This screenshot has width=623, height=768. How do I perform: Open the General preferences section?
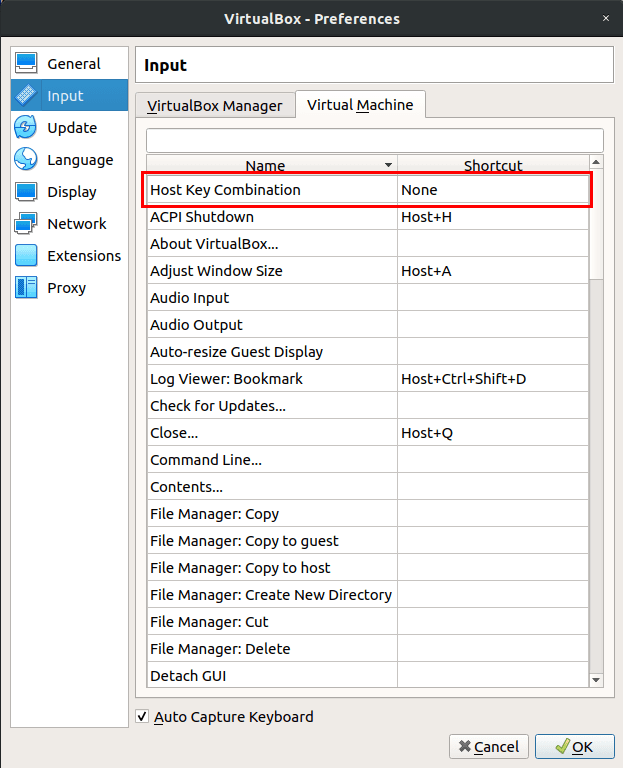[x=70, y=63]
